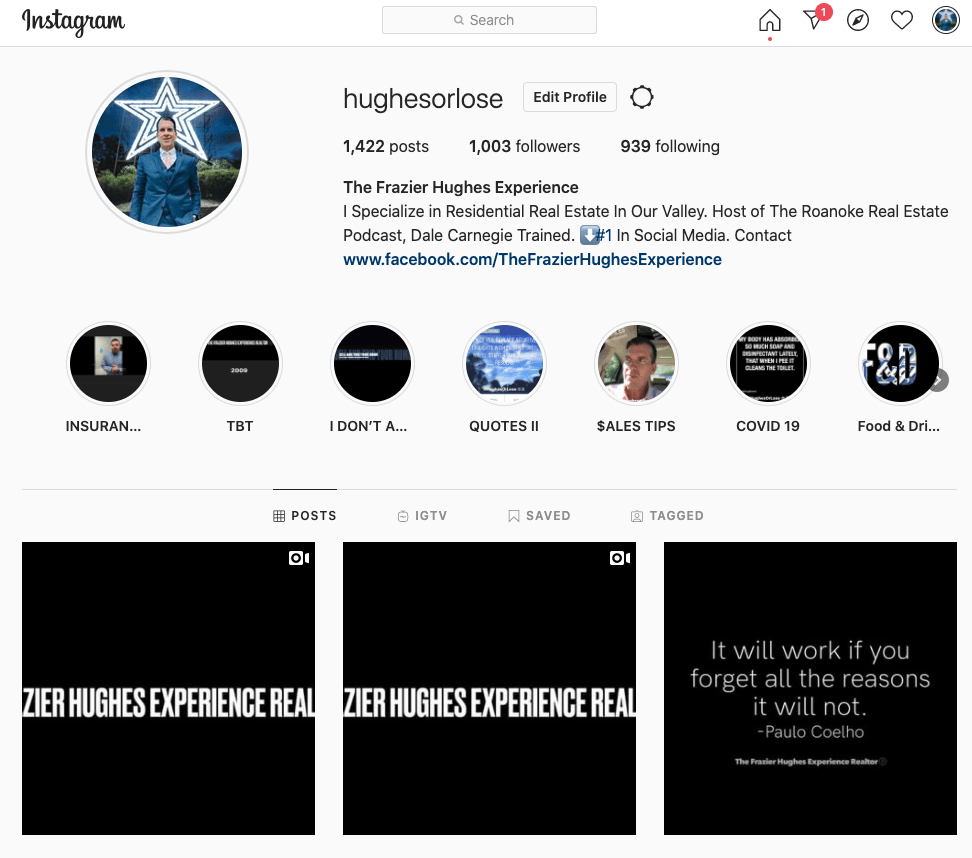Screen dimensions: 972x858
Task: Open direct messages with one notification
Action: point(814,21)
